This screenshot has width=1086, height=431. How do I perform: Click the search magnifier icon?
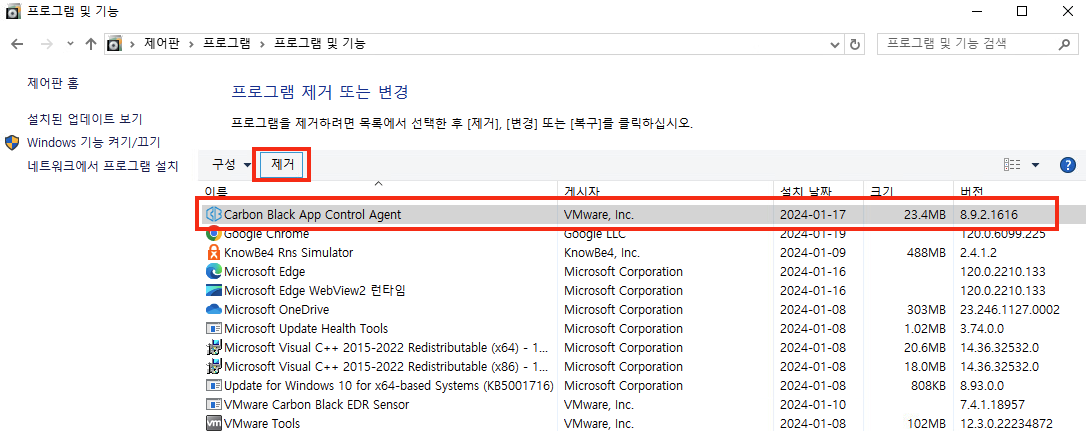point(1064,44)
